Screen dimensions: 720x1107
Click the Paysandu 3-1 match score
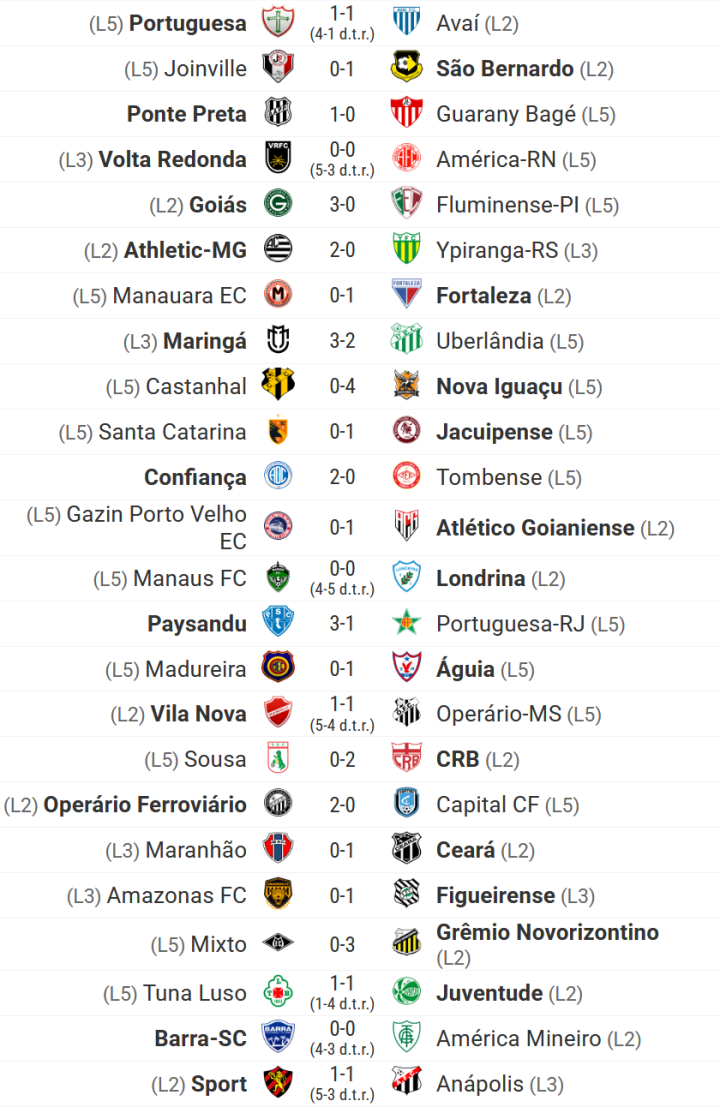click(342, 623)
